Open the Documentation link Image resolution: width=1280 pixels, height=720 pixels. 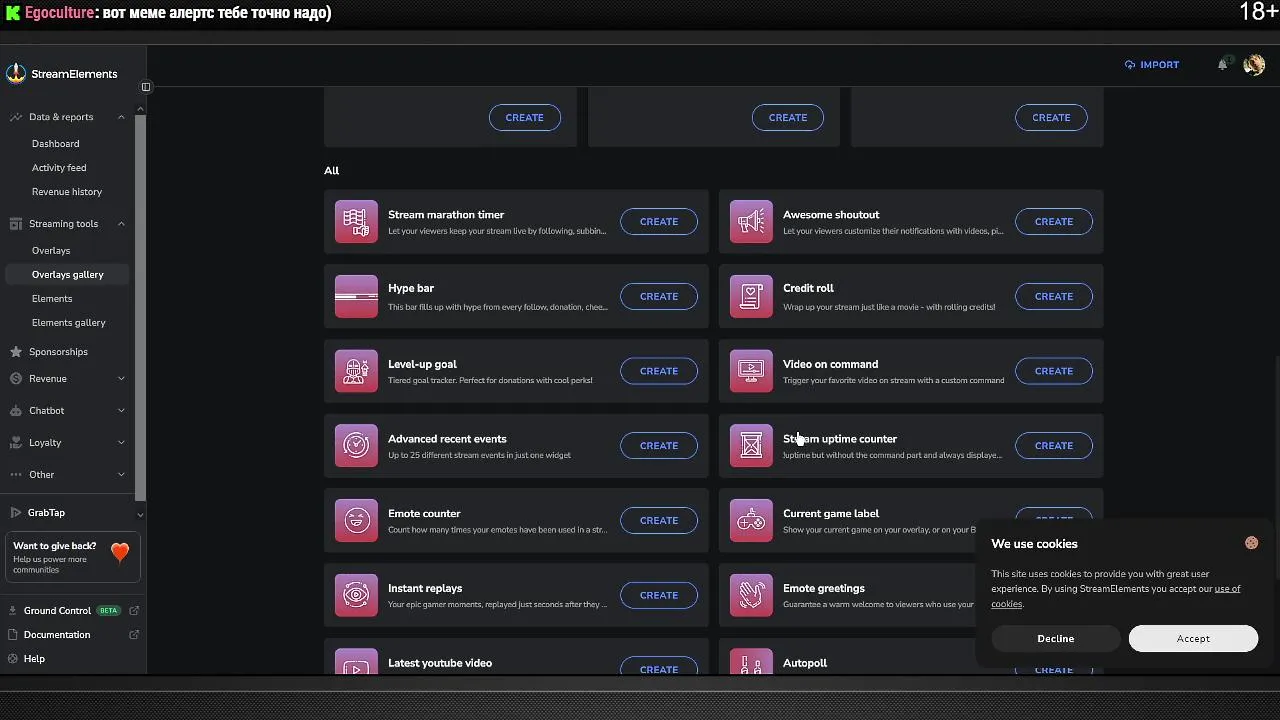tap(57, 635)
